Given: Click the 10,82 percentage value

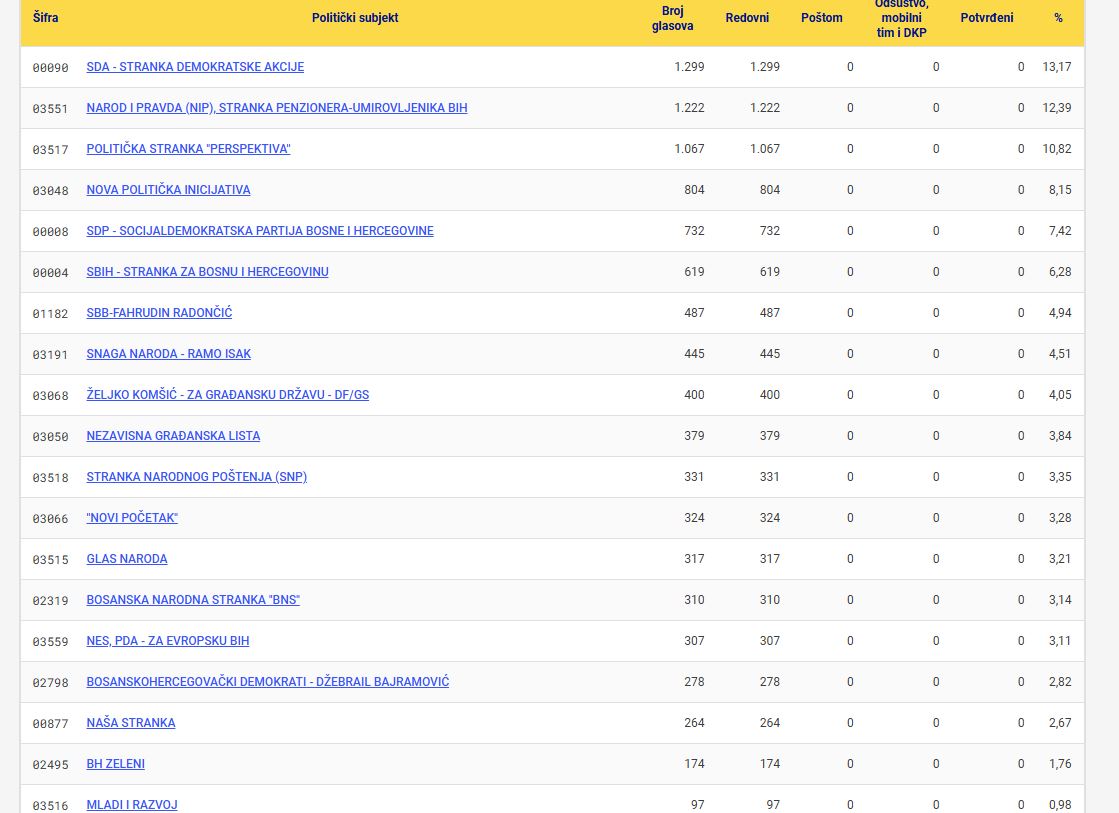Looking at the screenshot, I should coord(1057,149).
